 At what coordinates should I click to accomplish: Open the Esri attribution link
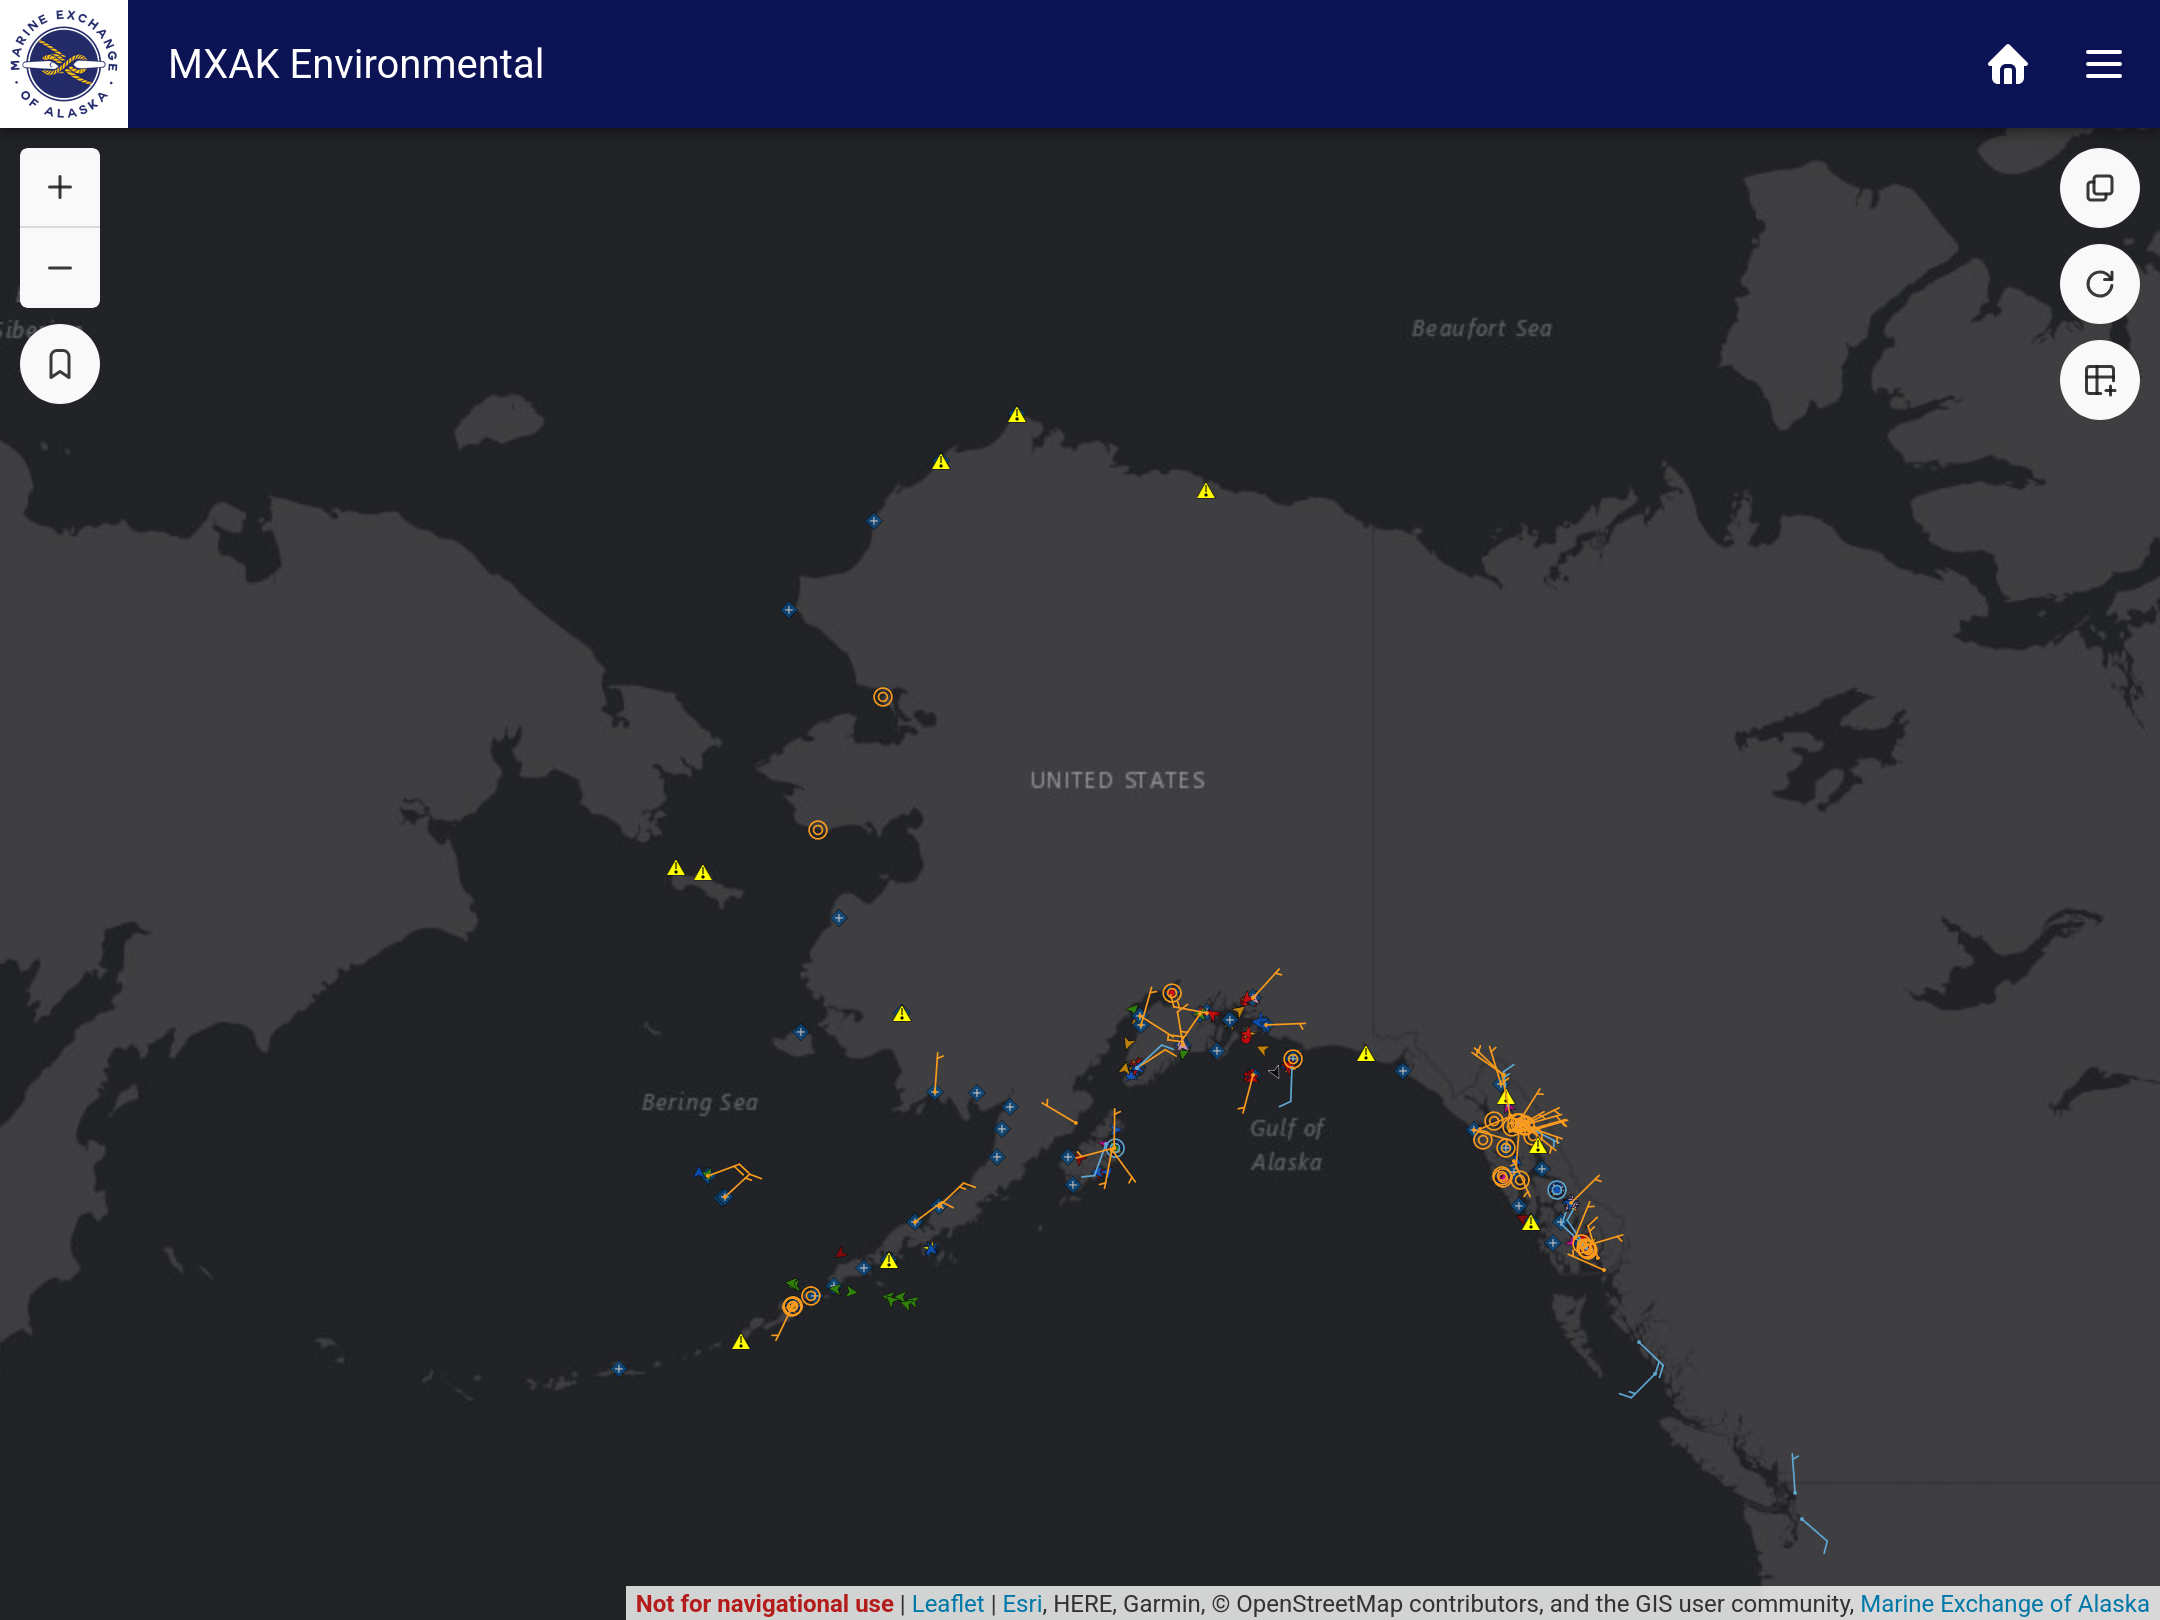pyautogui.click(x=1022, y=1604)
